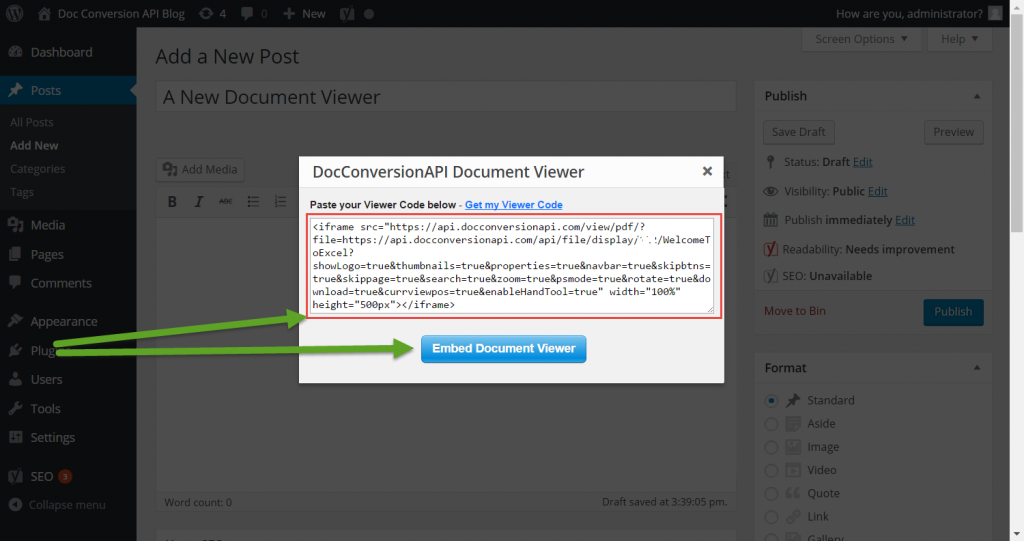Open the Posts sidebar menu
Viewport: 1024px width, 541px height.
(x=68, y=90)
